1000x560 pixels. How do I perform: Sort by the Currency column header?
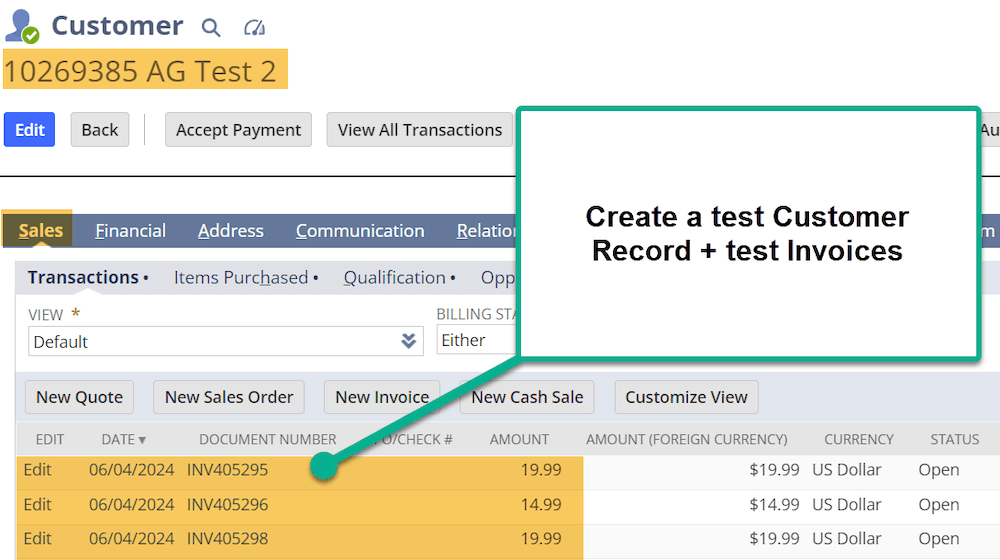(858, 439)
